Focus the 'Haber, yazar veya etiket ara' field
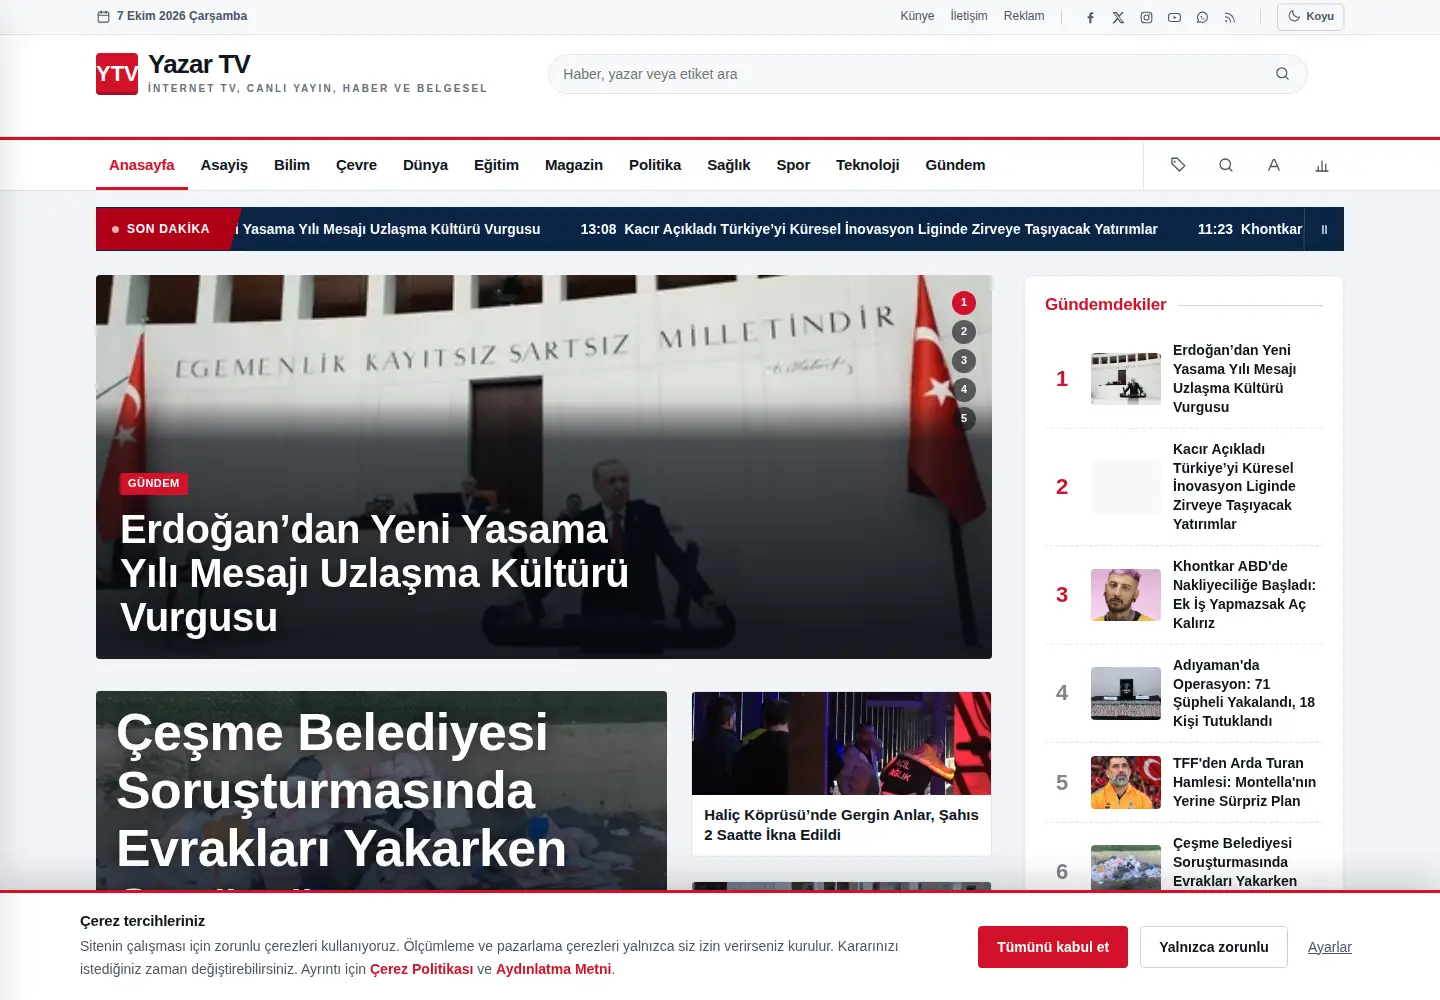This screenshot has width=1440, height=1000. click(x=927, y=74)
